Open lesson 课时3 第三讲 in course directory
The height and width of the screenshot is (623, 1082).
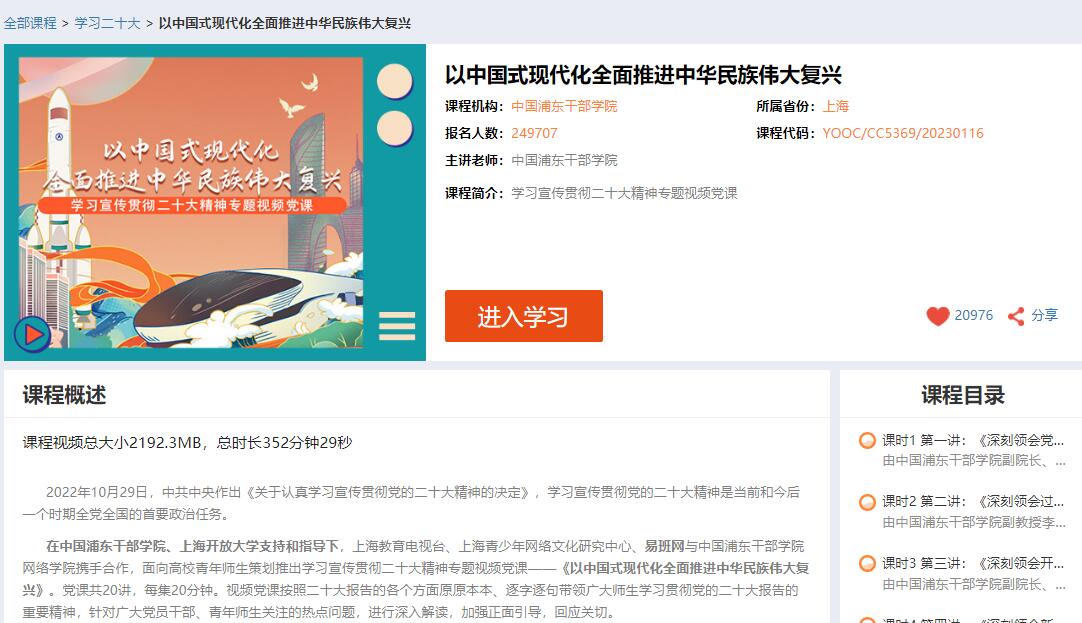pyautogui.click(x=973, y=563)
